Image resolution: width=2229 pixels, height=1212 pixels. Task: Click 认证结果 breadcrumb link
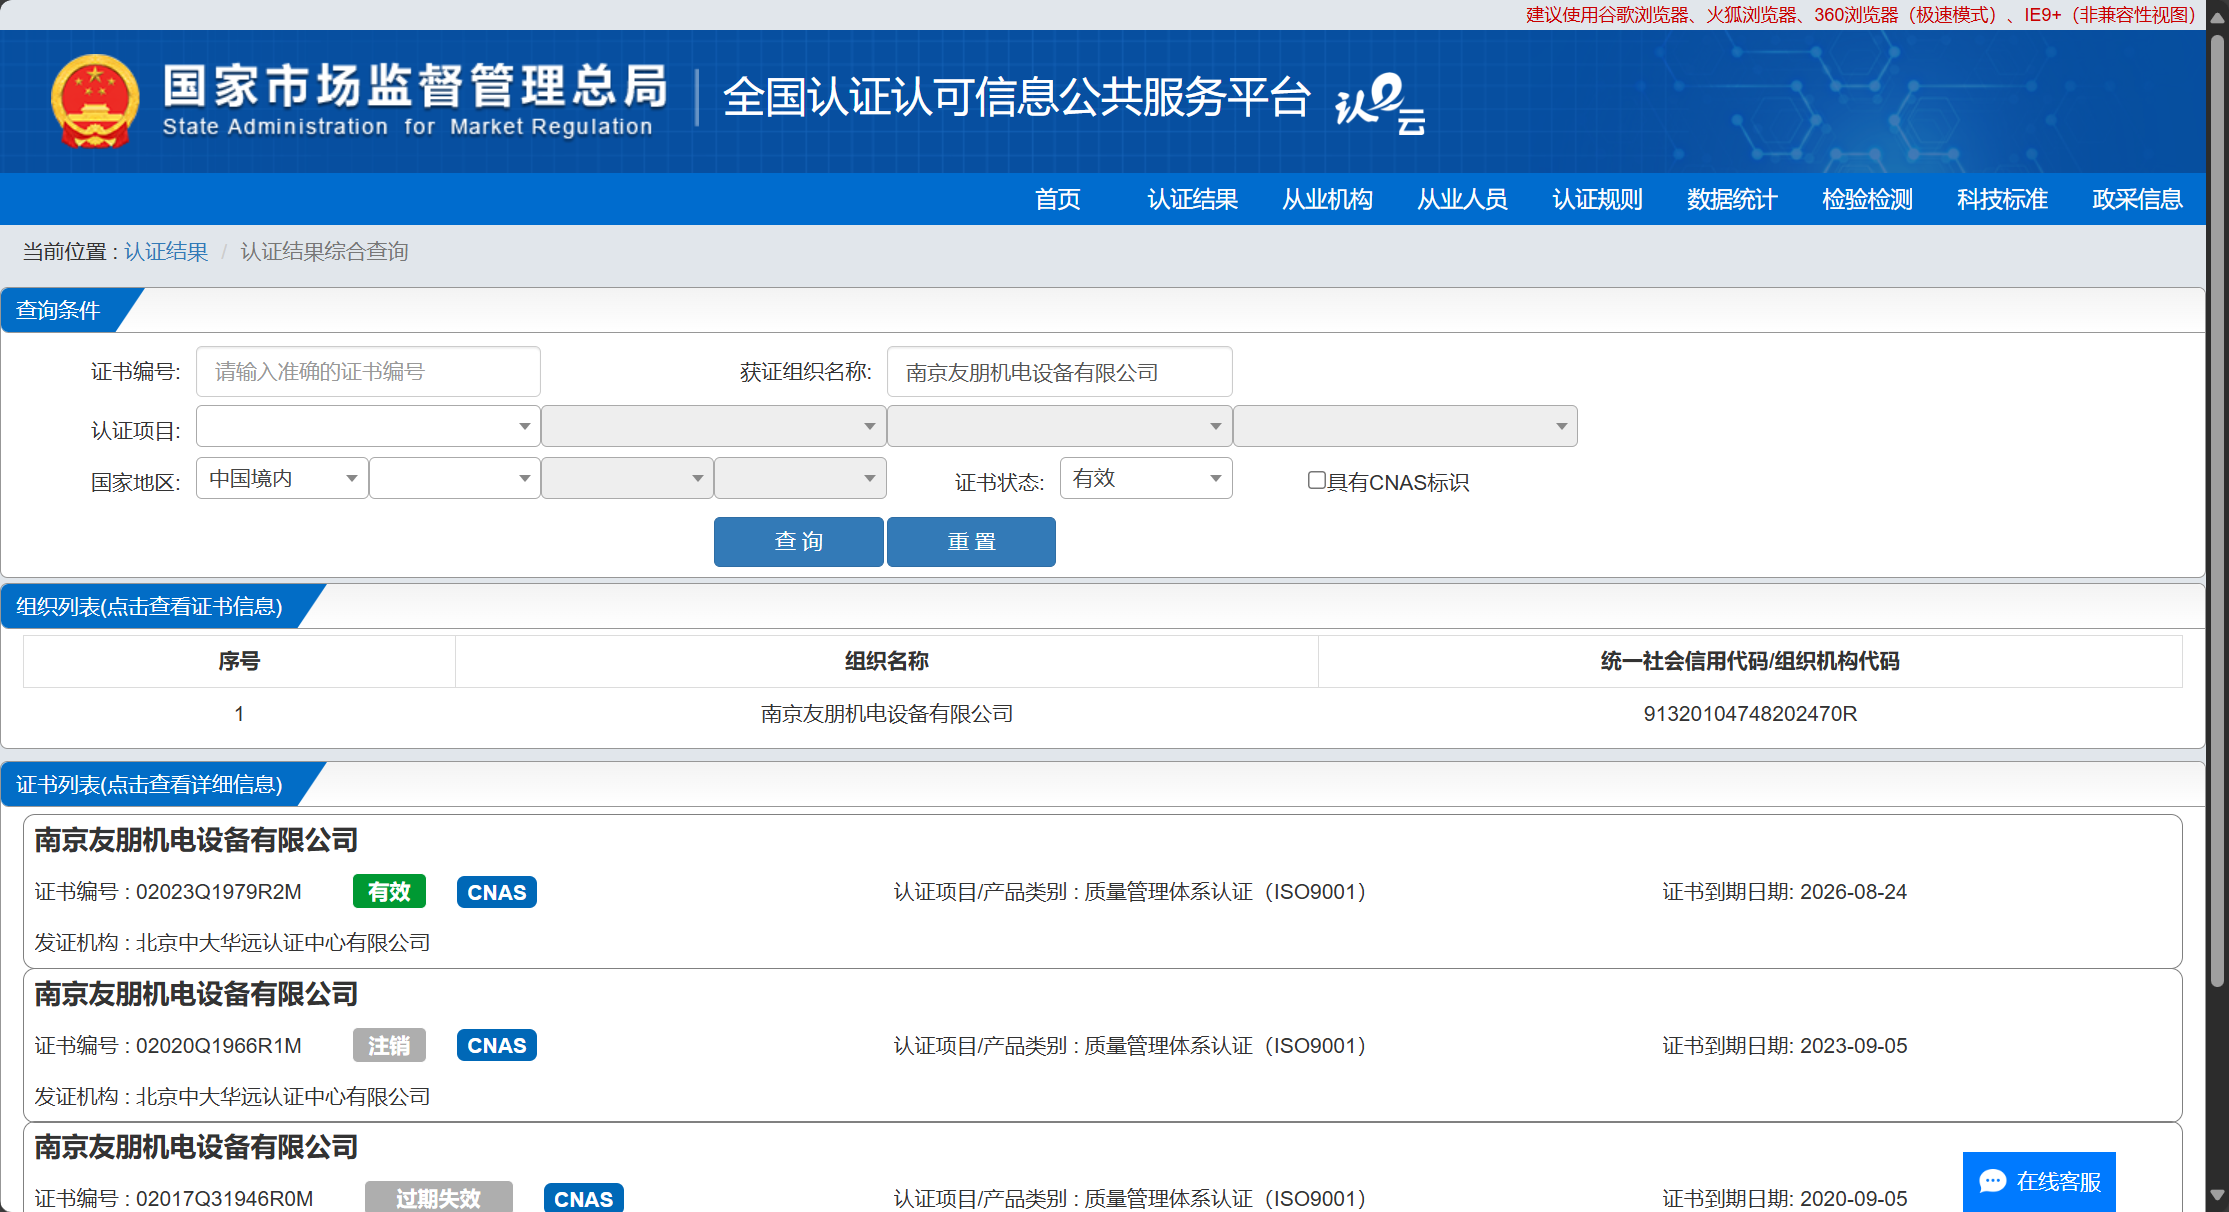(166, 251)
